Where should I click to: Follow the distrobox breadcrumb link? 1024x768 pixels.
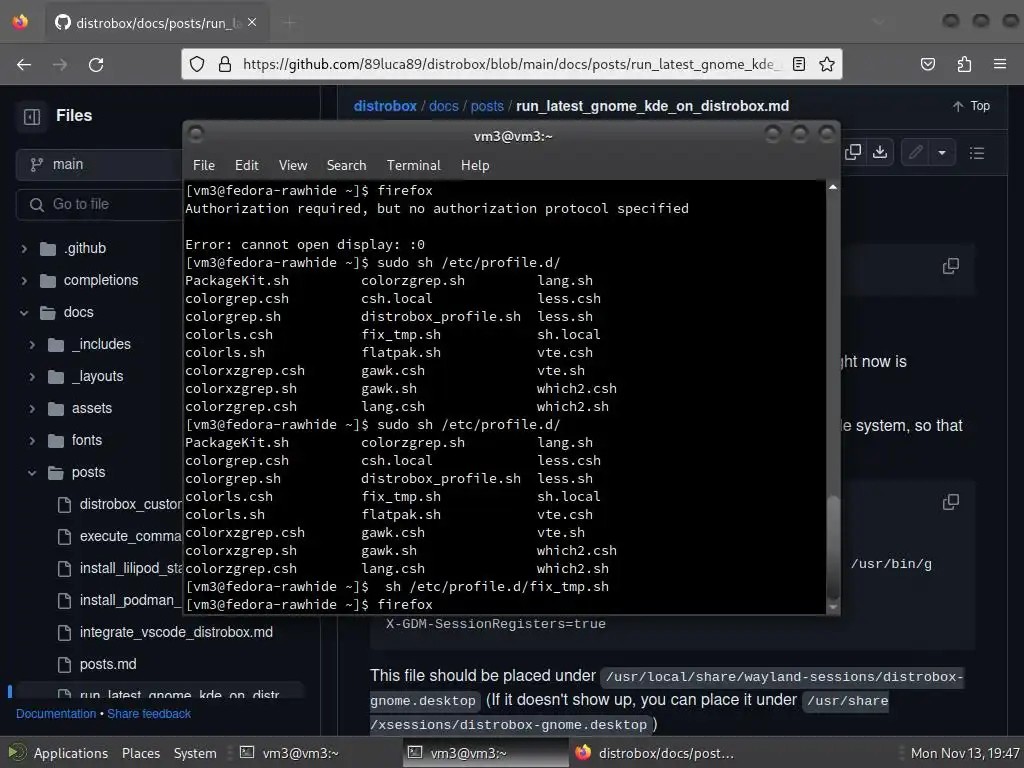385,106
